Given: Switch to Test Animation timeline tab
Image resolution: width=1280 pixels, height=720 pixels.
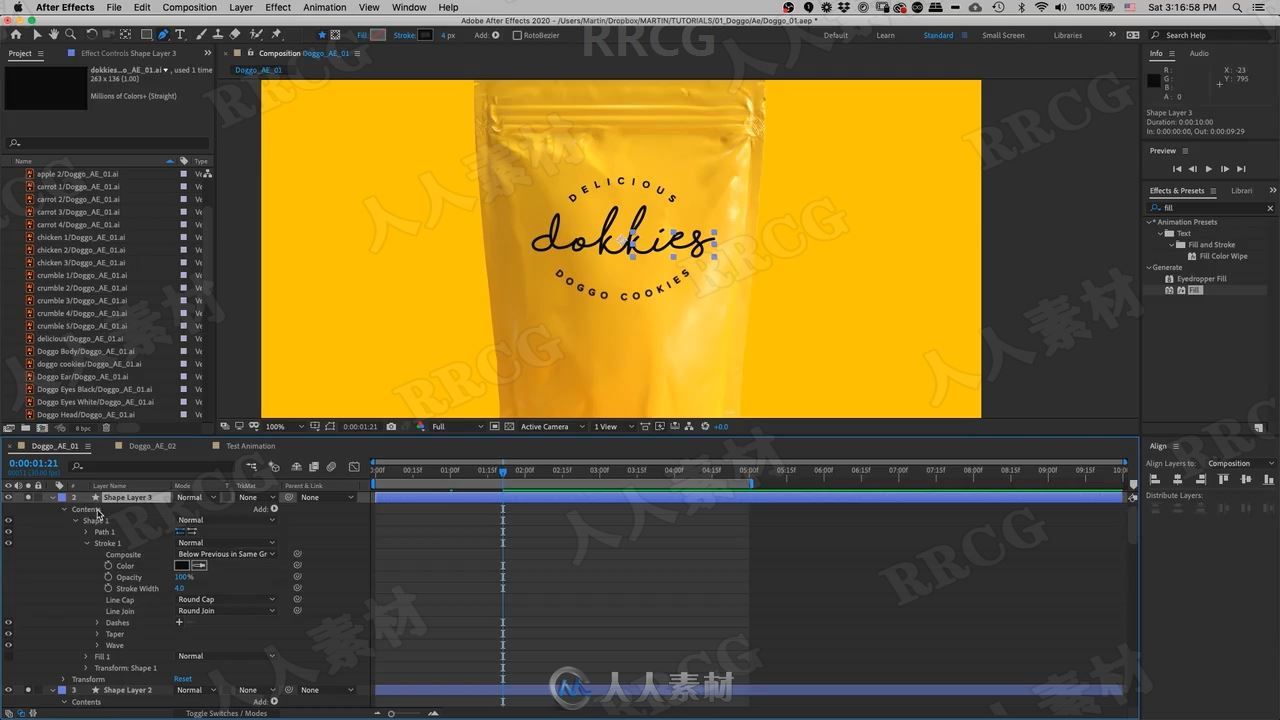Looking at the screenshot, I should pyautogui.click(x=250, y=446).
